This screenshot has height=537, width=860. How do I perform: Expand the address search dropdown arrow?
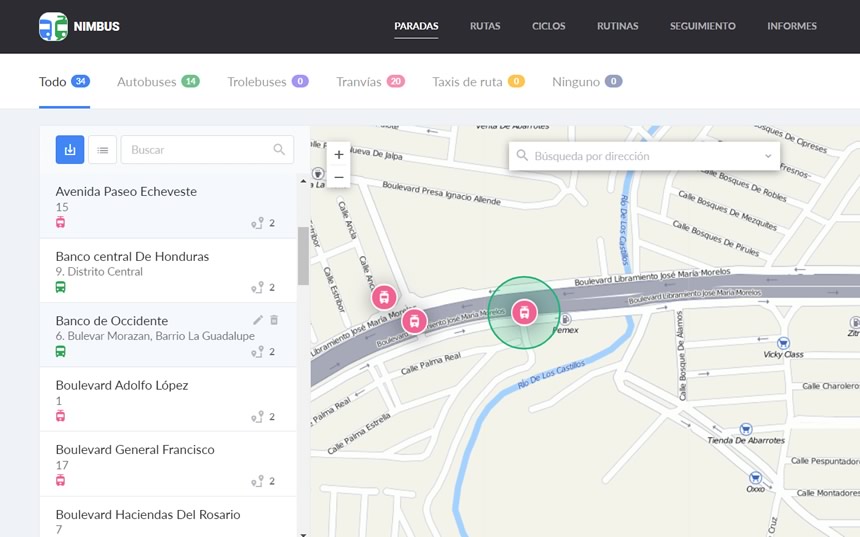[x=767, y=156]
